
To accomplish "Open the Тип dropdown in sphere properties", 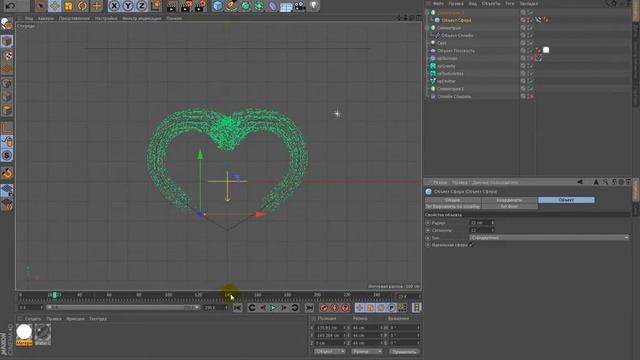I will (549, 238).
